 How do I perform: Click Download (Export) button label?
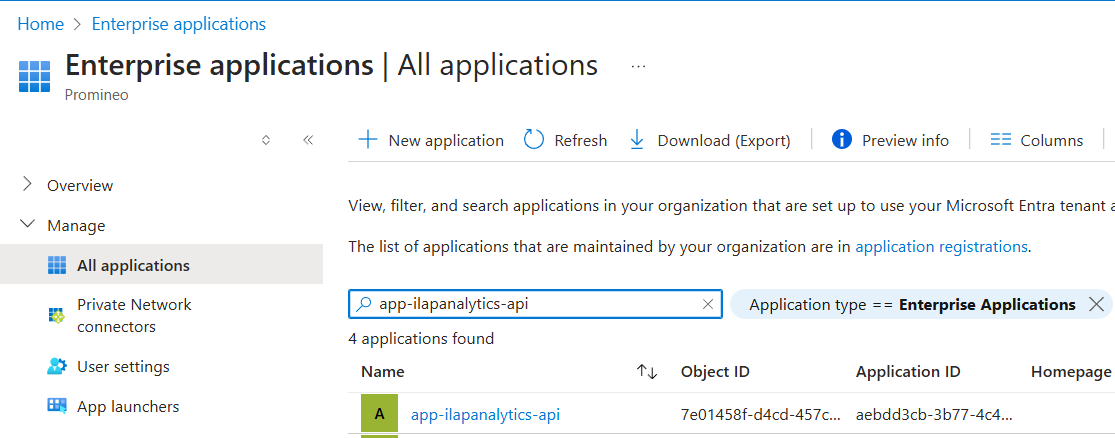(724, 141)
